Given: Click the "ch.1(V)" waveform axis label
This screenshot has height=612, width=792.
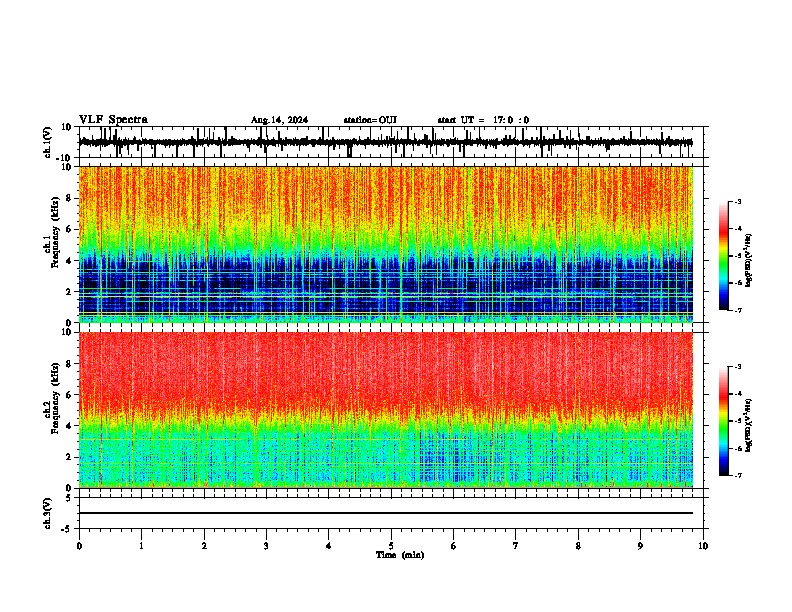Looking at the screenshot, I should coord(48,142).
